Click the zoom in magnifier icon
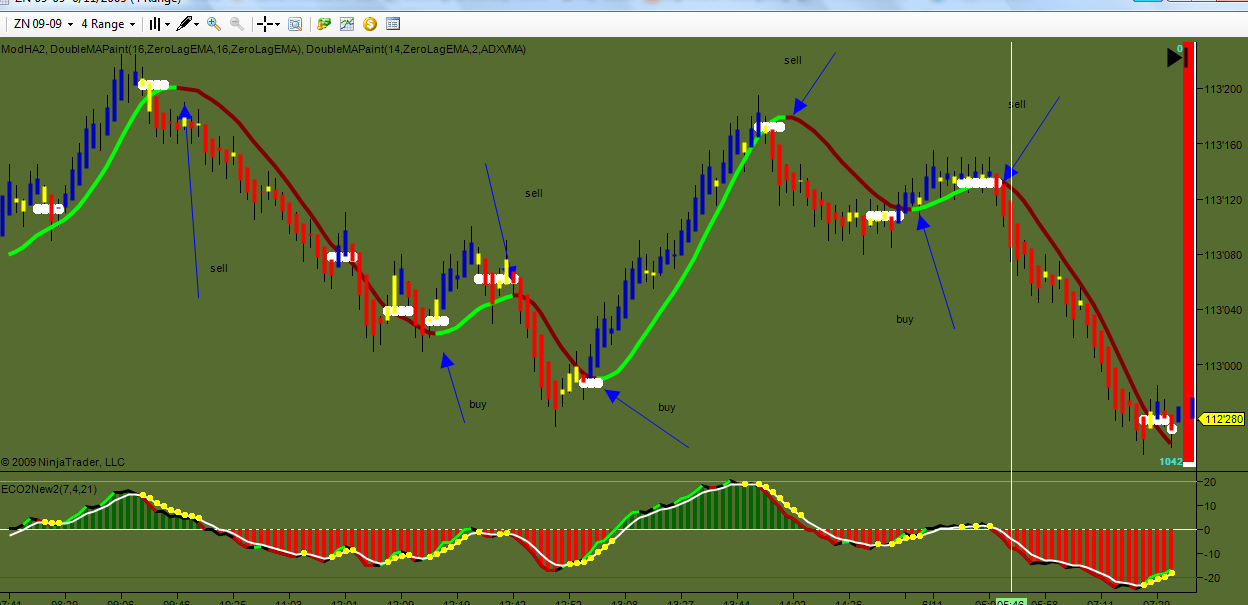The height and width of the screenshot is (605, 1248). click(214, 23)
